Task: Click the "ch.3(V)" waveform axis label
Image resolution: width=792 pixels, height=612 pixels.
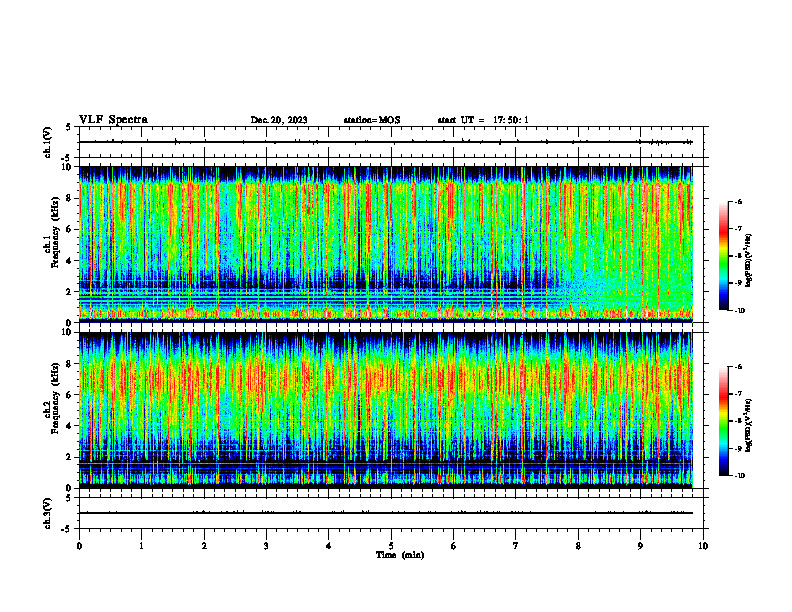Action: click(47, 513)
